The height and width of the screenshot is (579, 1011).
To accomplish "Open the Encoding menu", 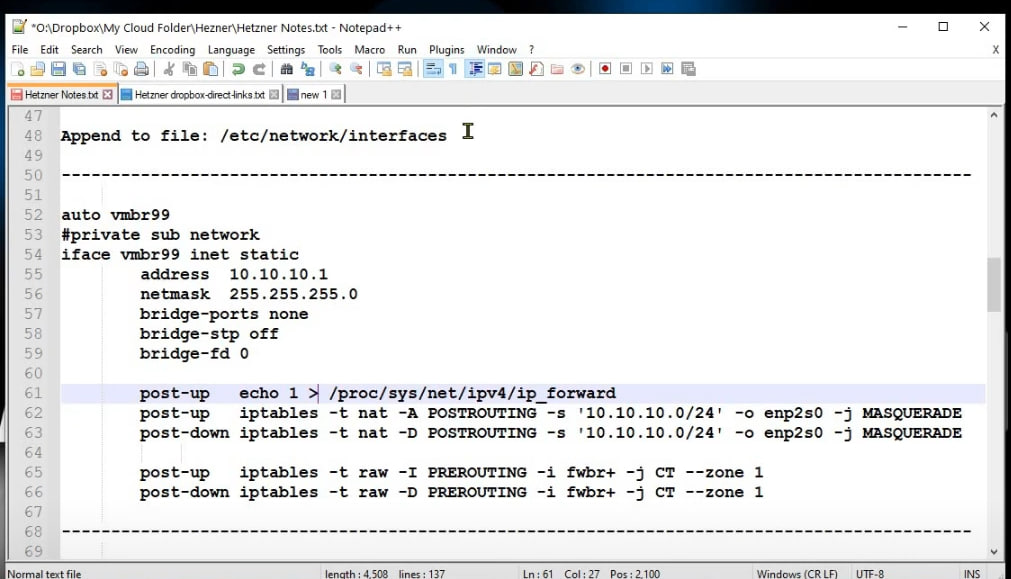I will tap(173, 50).
